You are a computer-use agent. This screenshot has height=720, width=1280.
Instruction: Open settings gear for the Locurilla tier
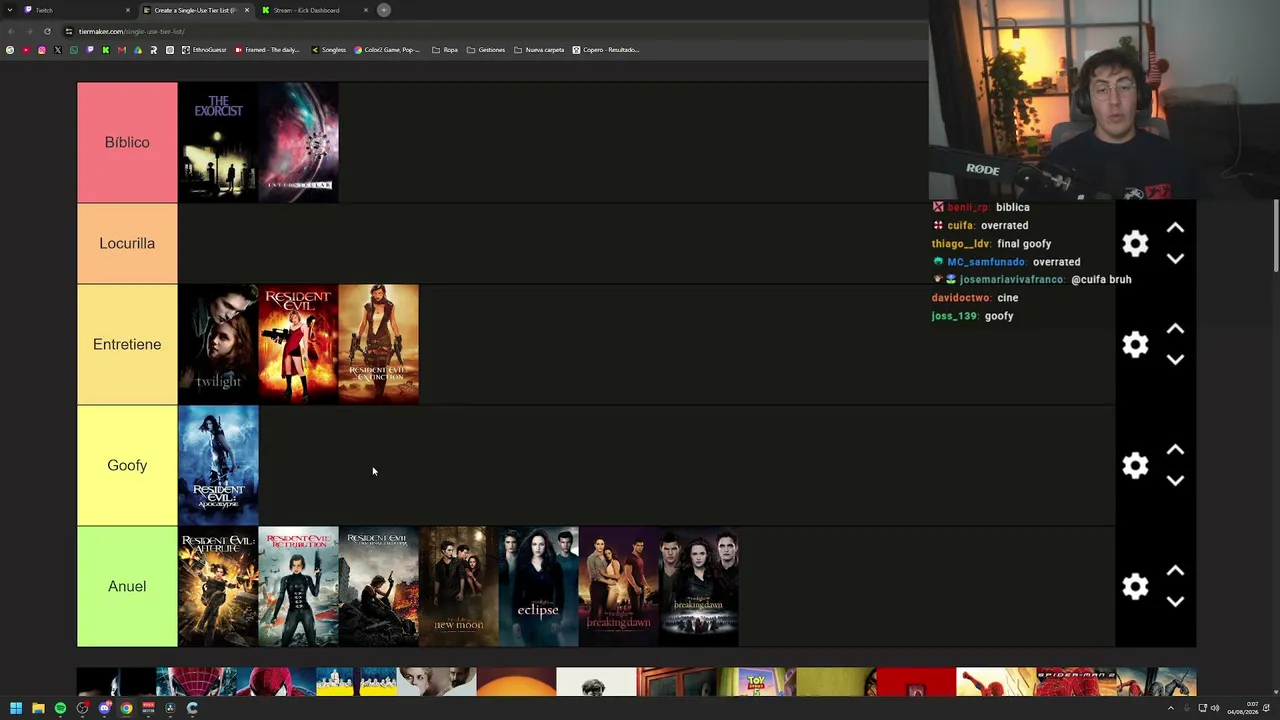click(1135, 243)
